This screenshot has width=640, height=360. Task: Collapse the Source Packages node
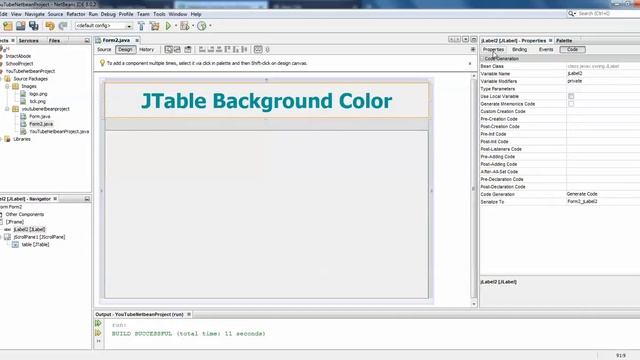(x=1, y=79)
